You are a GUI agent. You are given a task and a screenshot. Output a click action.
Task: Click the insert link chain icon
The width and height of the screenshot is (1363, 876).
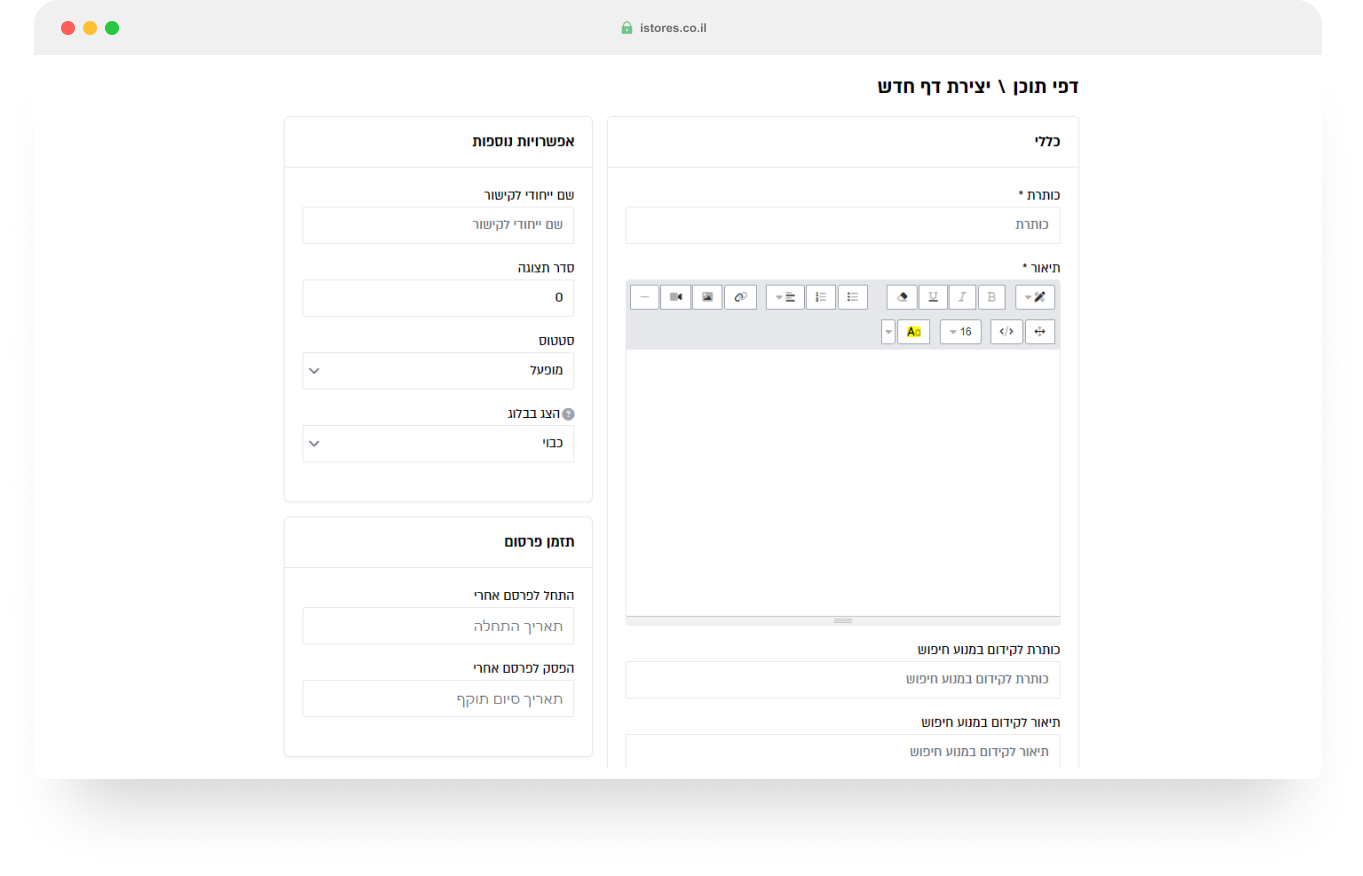coord(740,297)
